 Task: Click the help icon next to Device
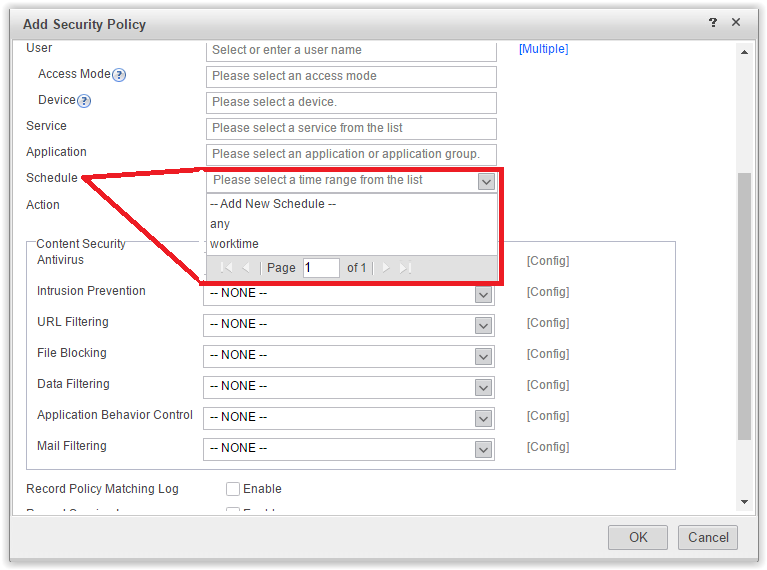pyautogui.click(x=84, y=101)
